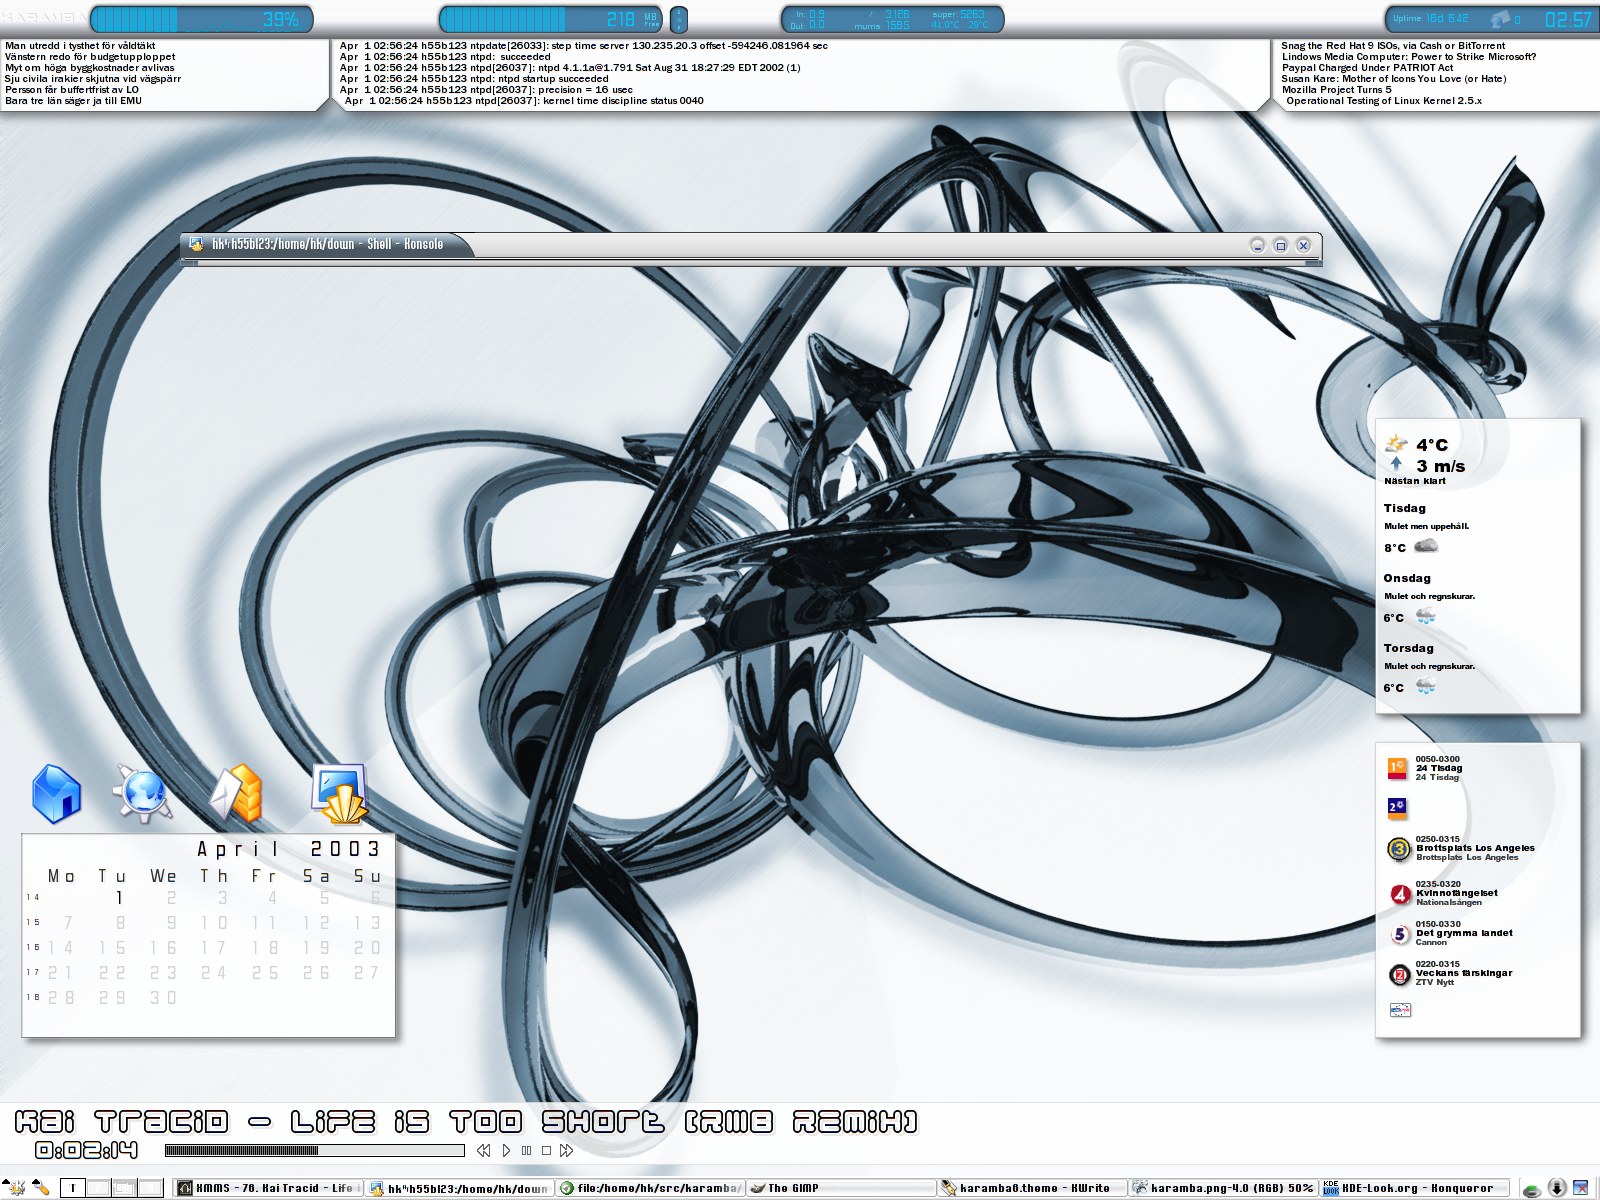Click the down-arrow system tray icon
Viewport: 1600px width, 1200px height.
click(x=1557, y=1188)
